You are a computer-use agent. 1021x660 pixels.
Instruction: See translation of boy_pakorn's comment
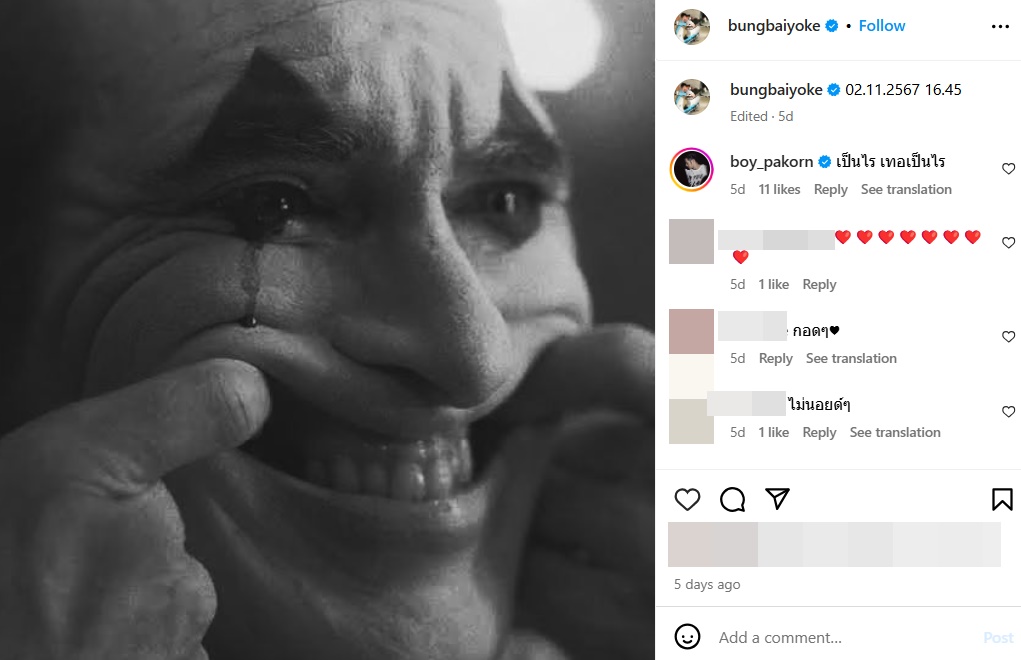click(906, 189)
